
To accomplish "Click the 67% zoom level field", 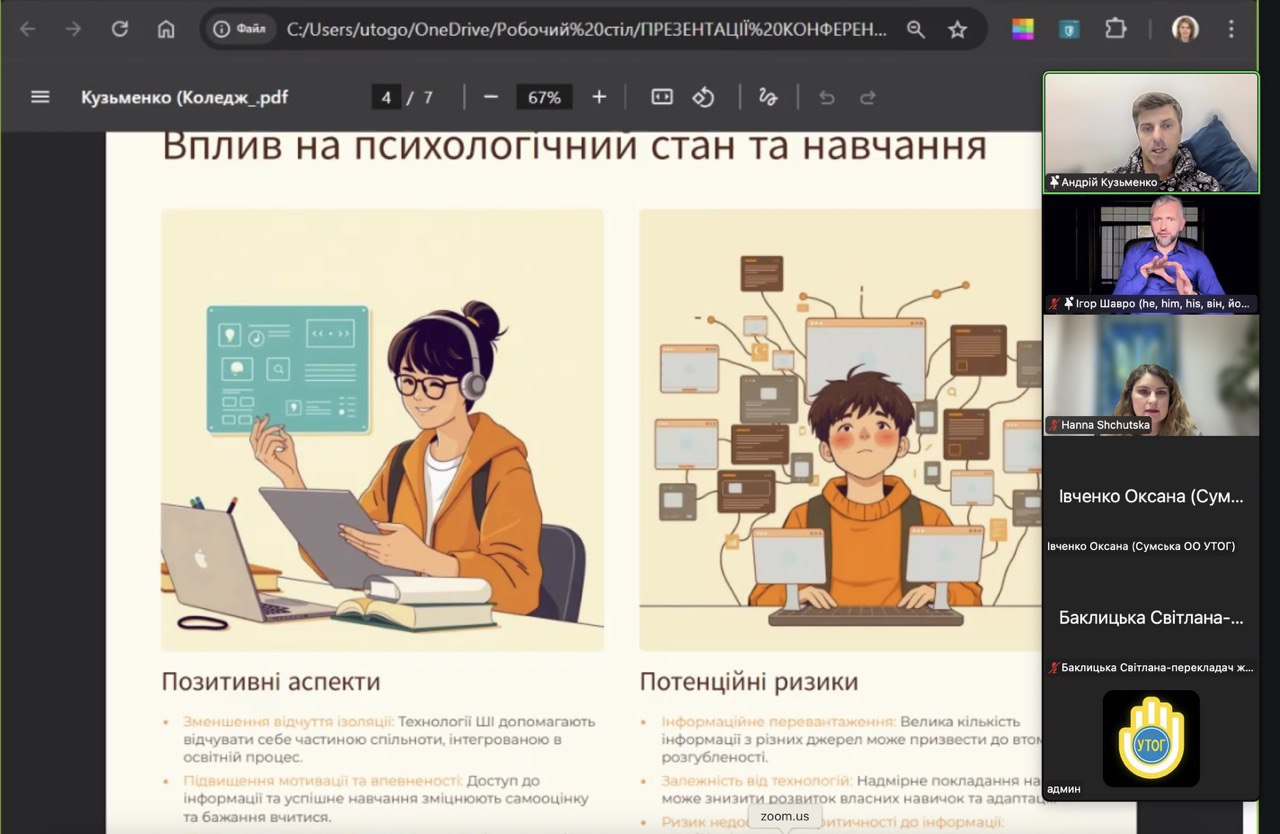I will point(544,97).
